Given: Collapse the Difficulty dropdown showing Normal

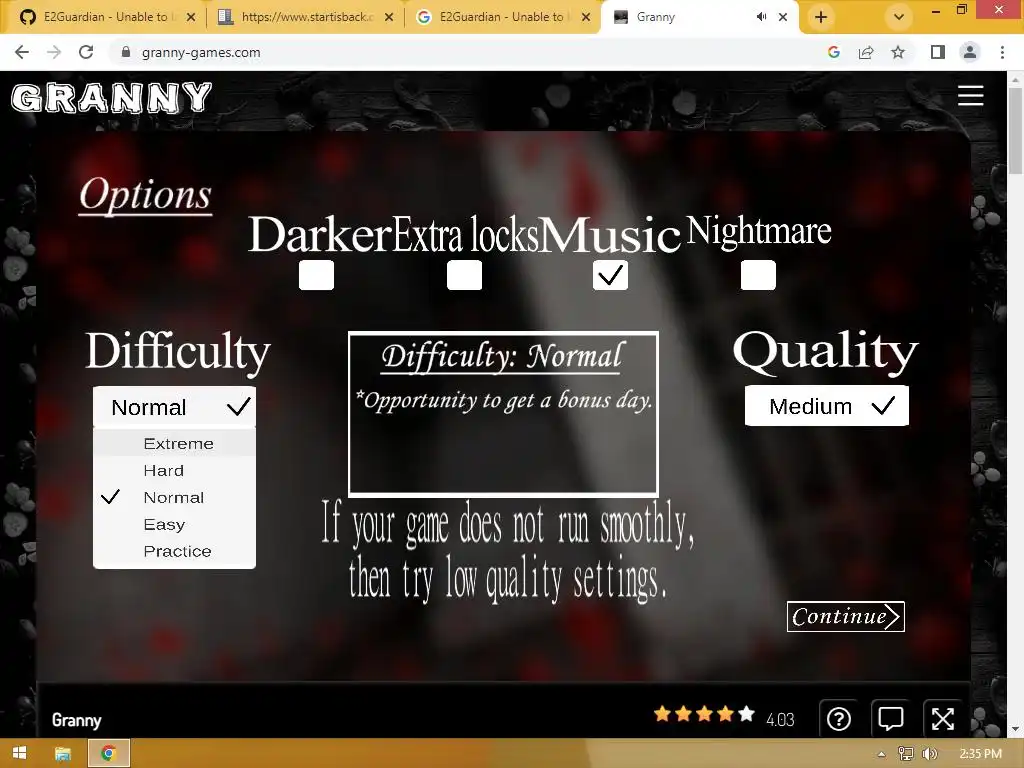Looking at the screenshot, I should pos(174,407).
